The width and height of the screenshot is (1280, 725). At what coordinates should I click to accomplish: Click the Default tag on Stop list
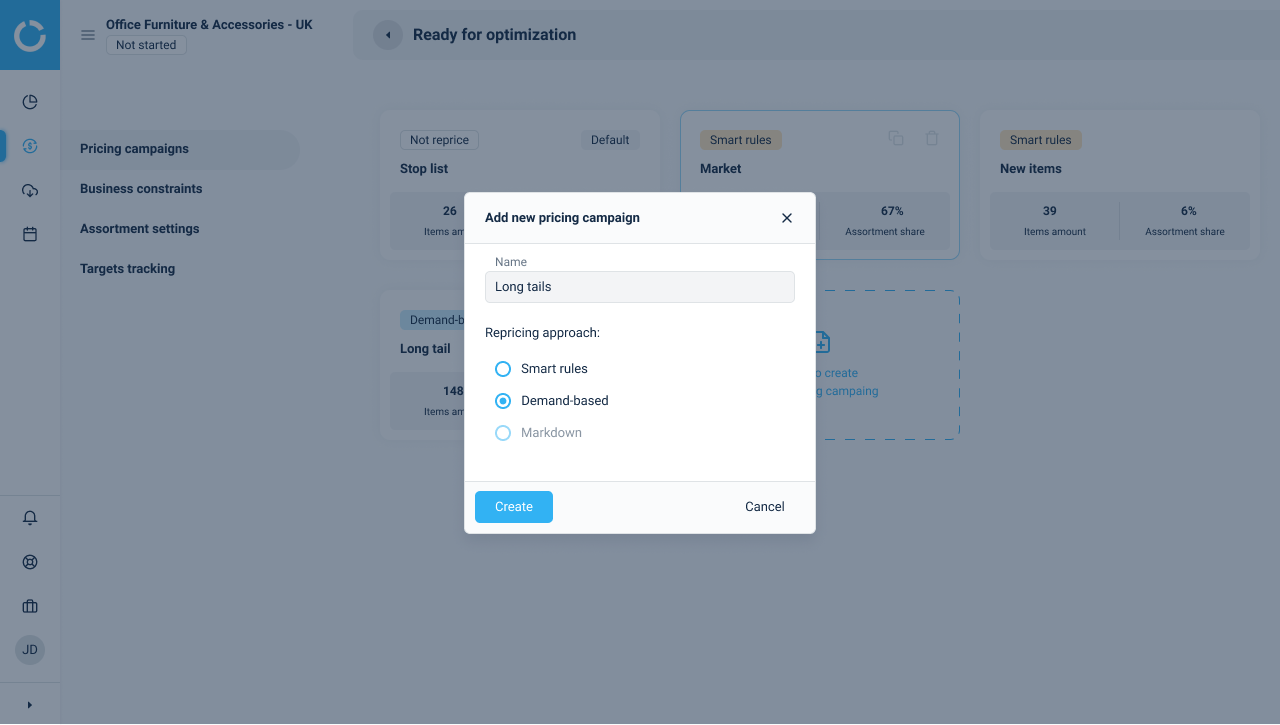click(610, 140)
